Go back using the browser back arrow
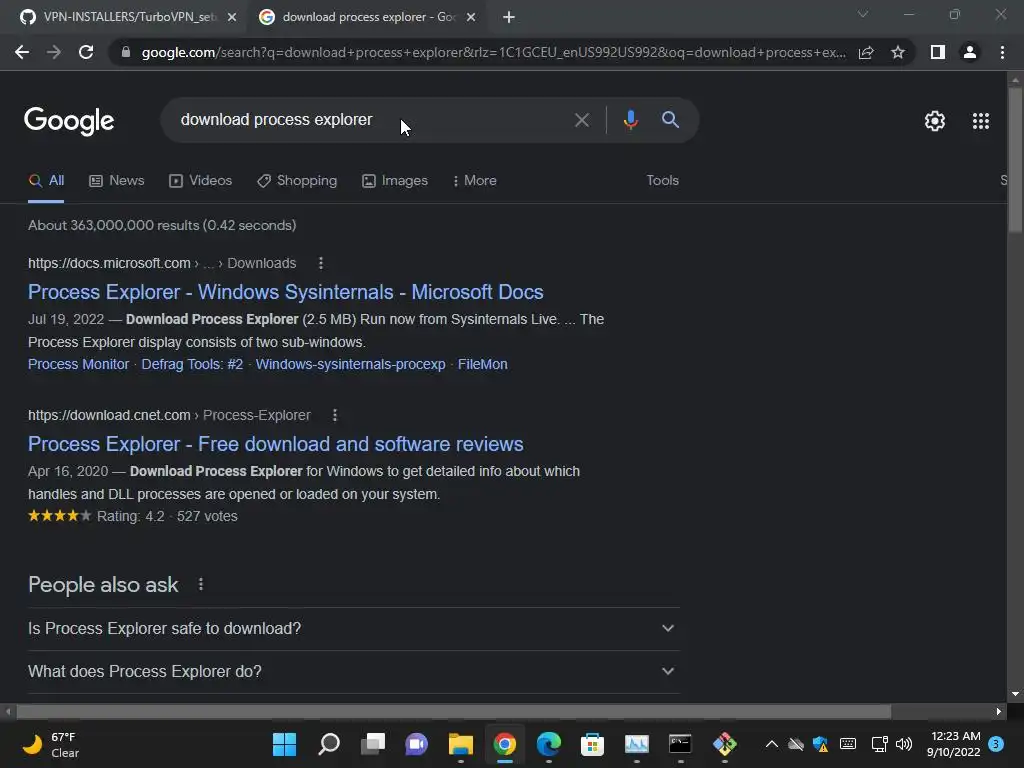Viewport: 1024px width, 768px height. coord(22,52)
